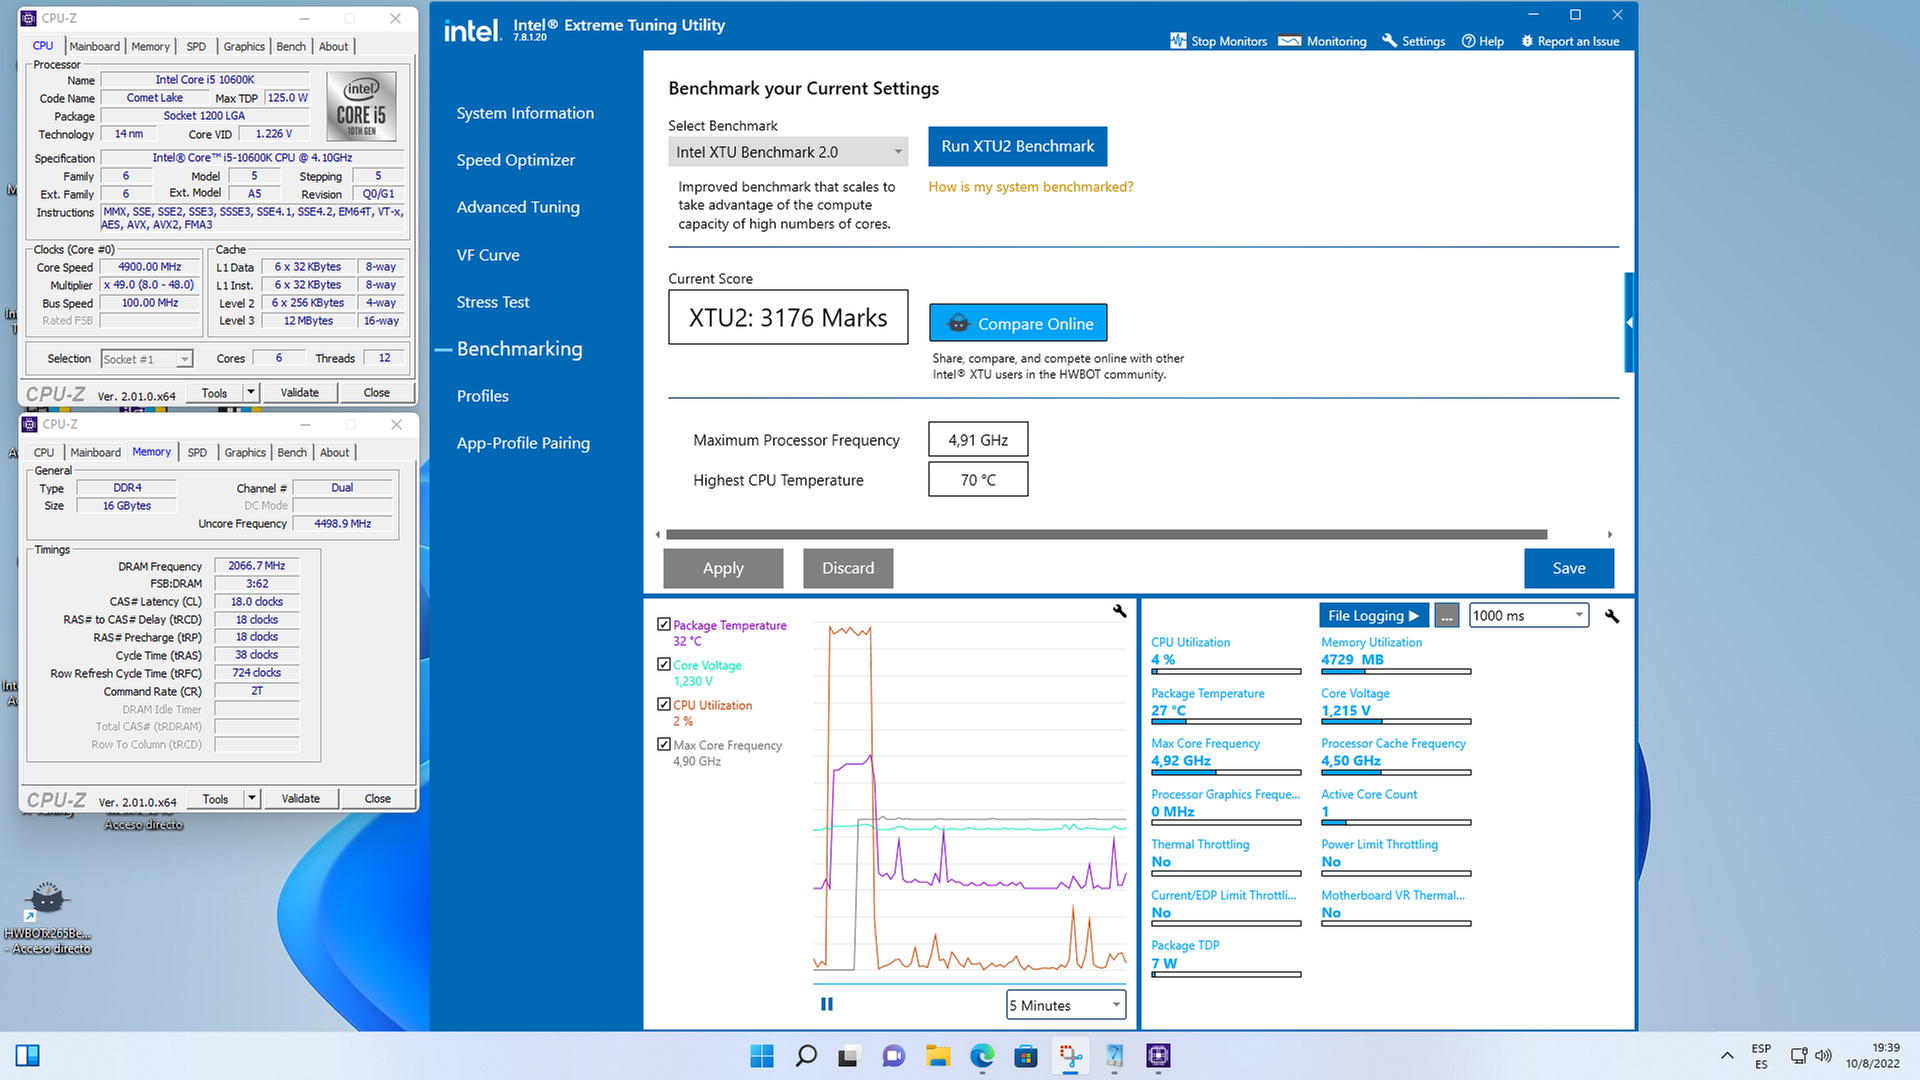Collapse the XTU side panel arrow
1920x1080 pixels.
(x=1629, y=322)
